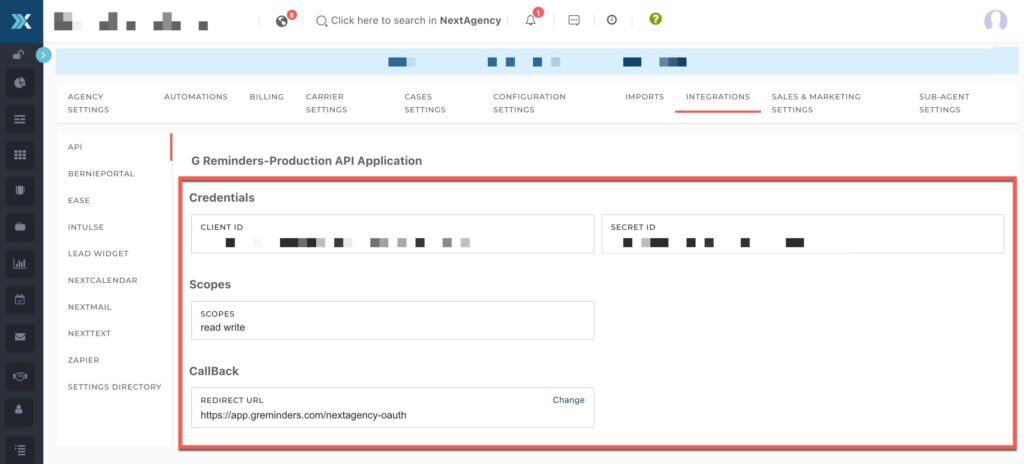Switch to the Automations tab
The height and width of the screenshot is (464, 1024).
pos(195,97)
